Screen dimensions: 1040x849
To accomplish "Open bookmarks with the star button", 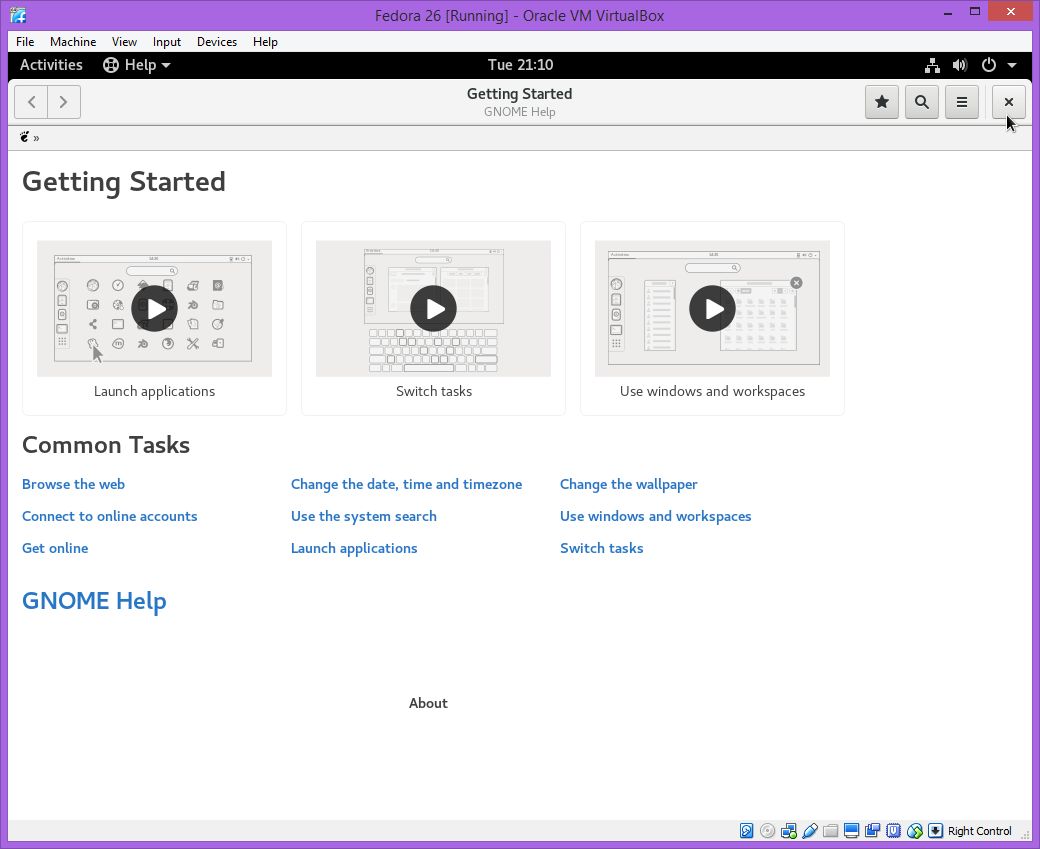I will pyautogui.click(x=881, y=102).
